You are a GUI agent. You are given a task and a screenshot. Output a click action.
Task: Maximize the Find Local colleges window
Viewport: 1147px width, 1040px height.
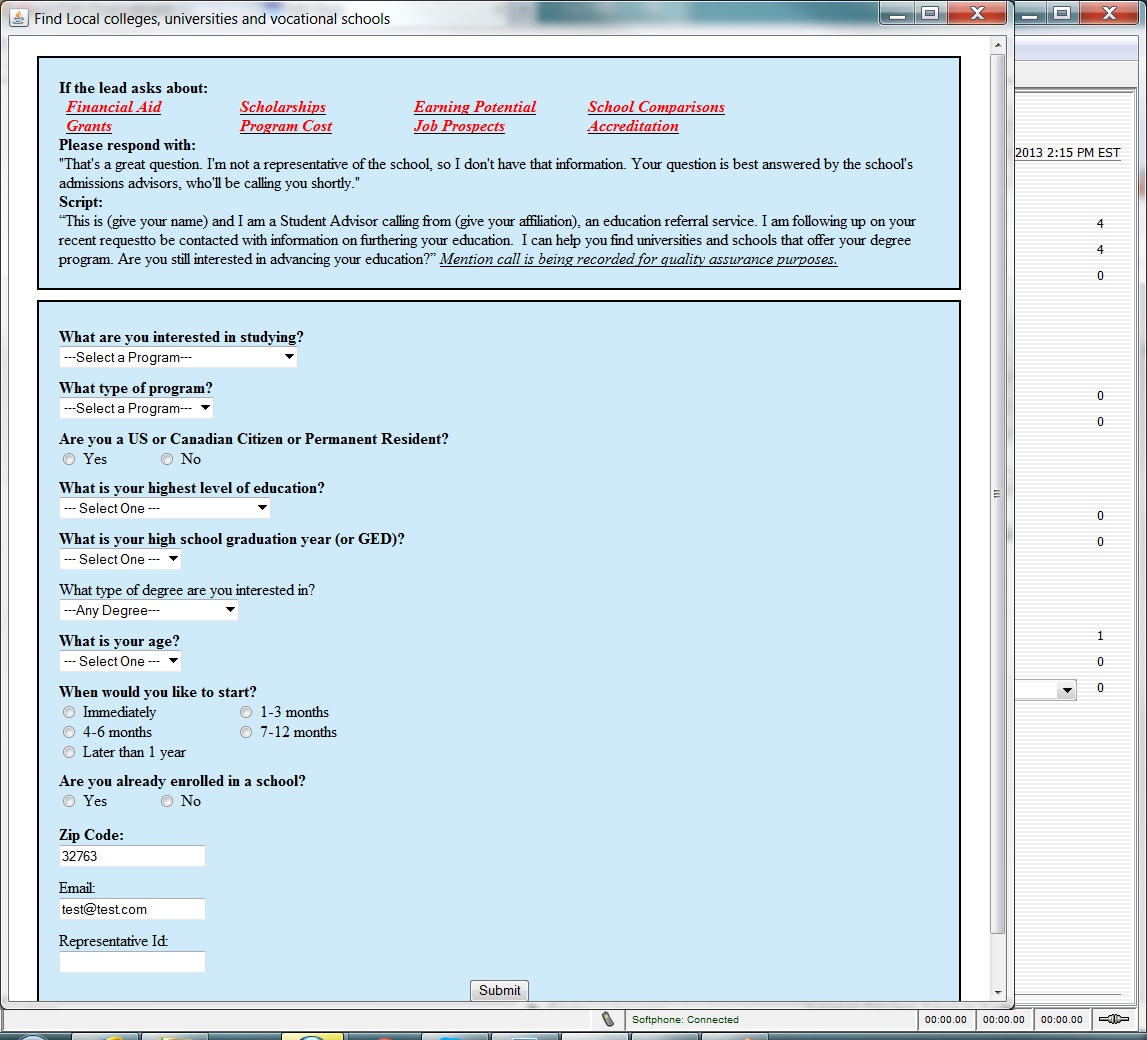pos(930,14)
